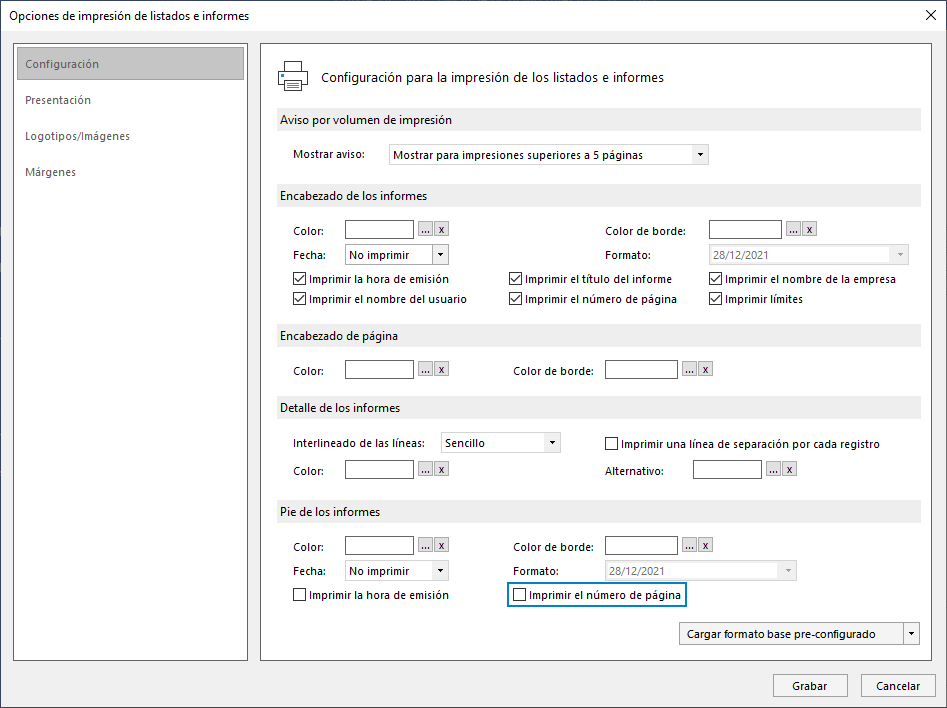Viewport: 947px width, 708px height.
Task: Open picker for Pie de los informes Color de borde
Action: point(689,545)
